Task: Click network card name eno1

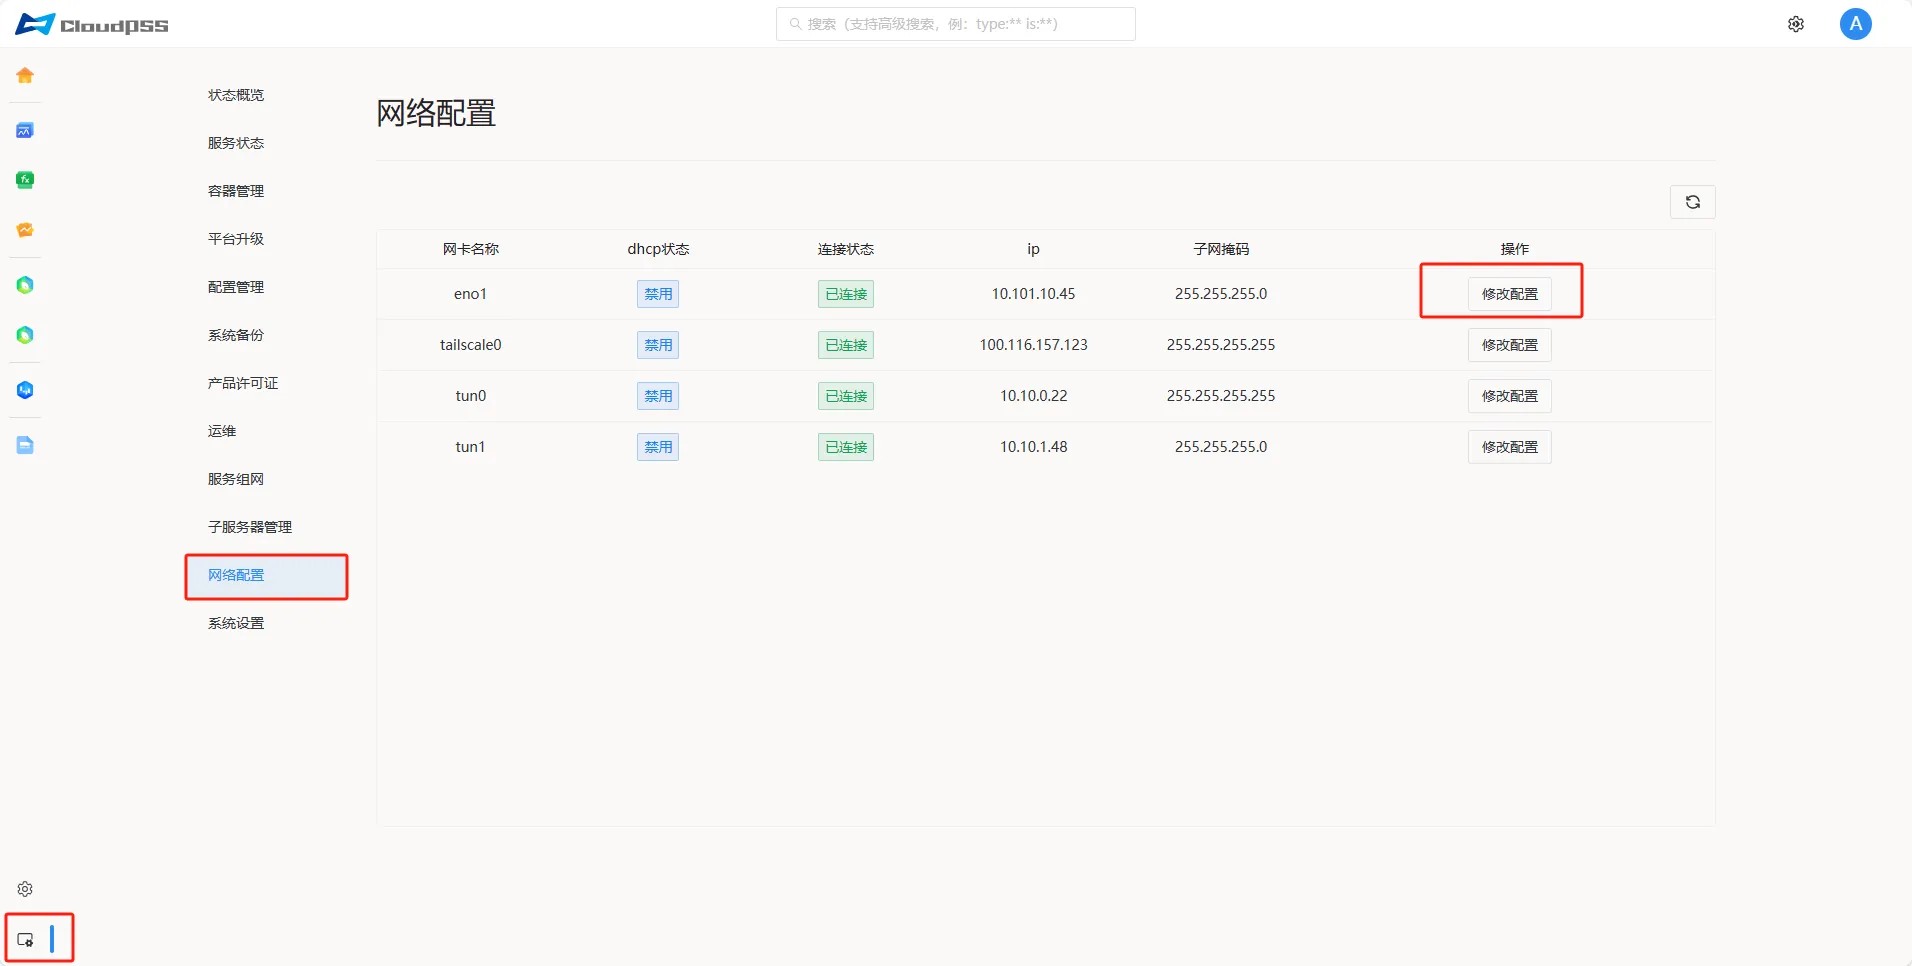Action: (470, 294)
